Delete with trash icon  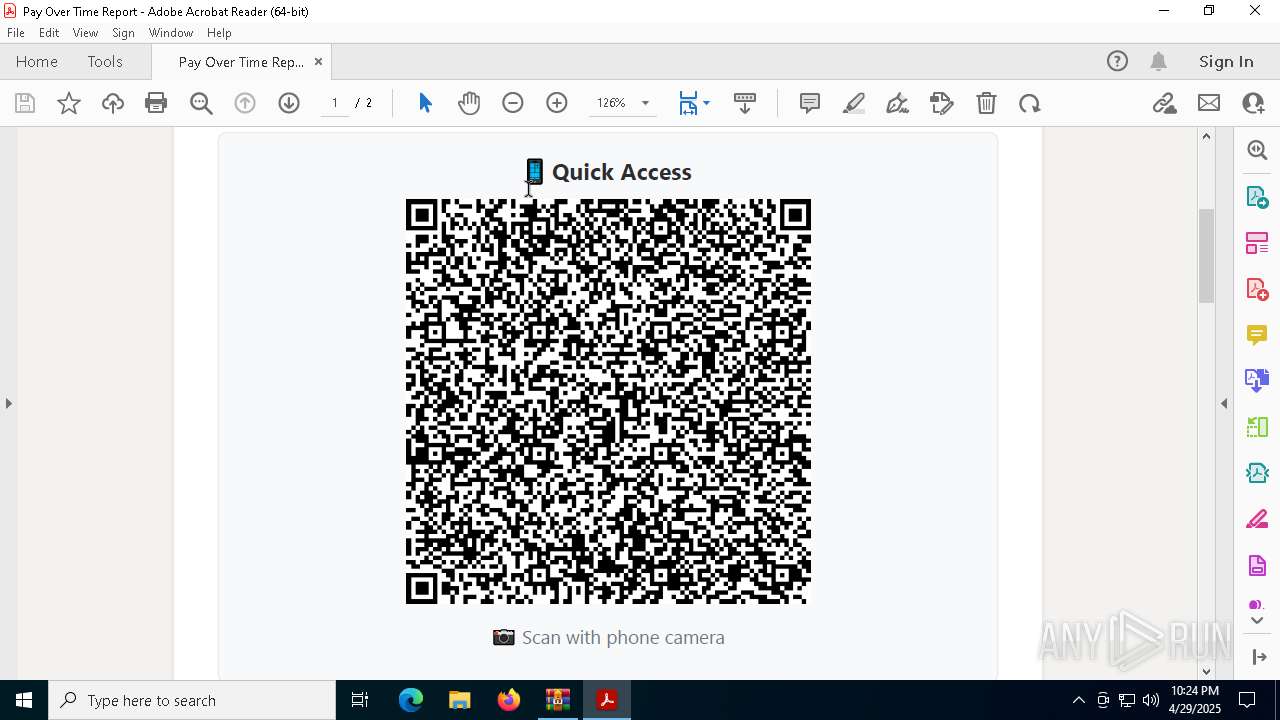(x=986, y=103)
